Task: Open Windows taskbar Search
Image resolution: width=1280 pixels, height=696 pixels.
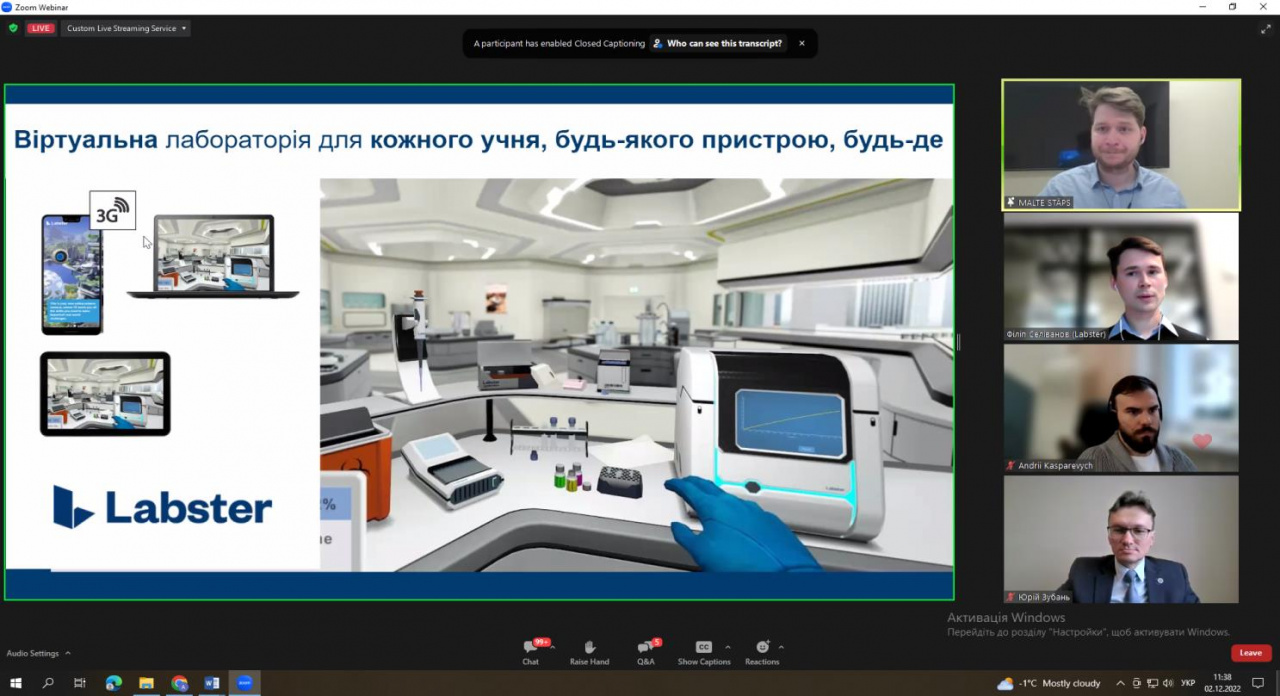Action: 48,683
